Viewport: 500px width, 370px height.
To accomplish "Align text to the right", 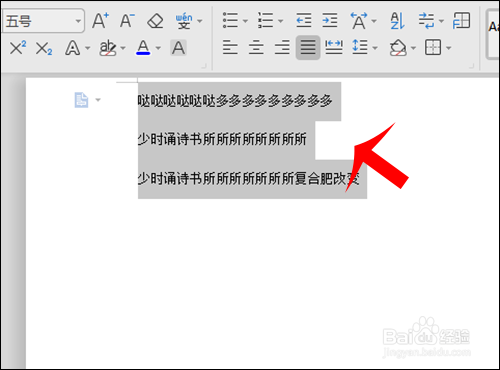I will coord(282,47).
